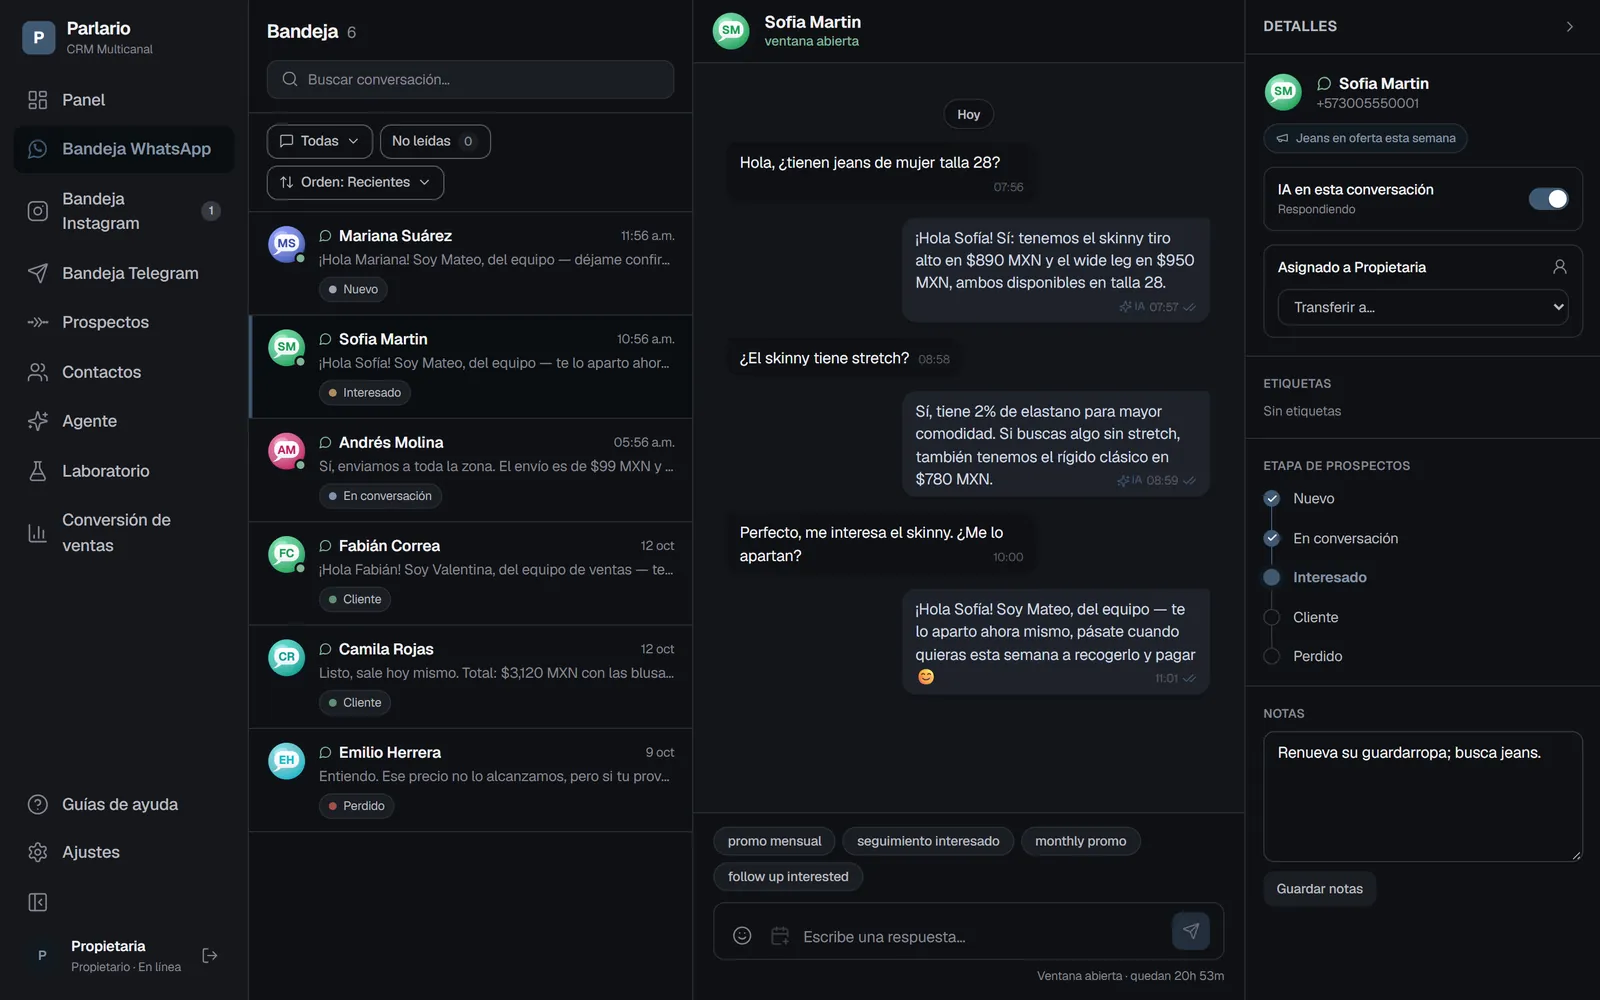
Task: Click the Agente sparkle icon
Action: 38,421
